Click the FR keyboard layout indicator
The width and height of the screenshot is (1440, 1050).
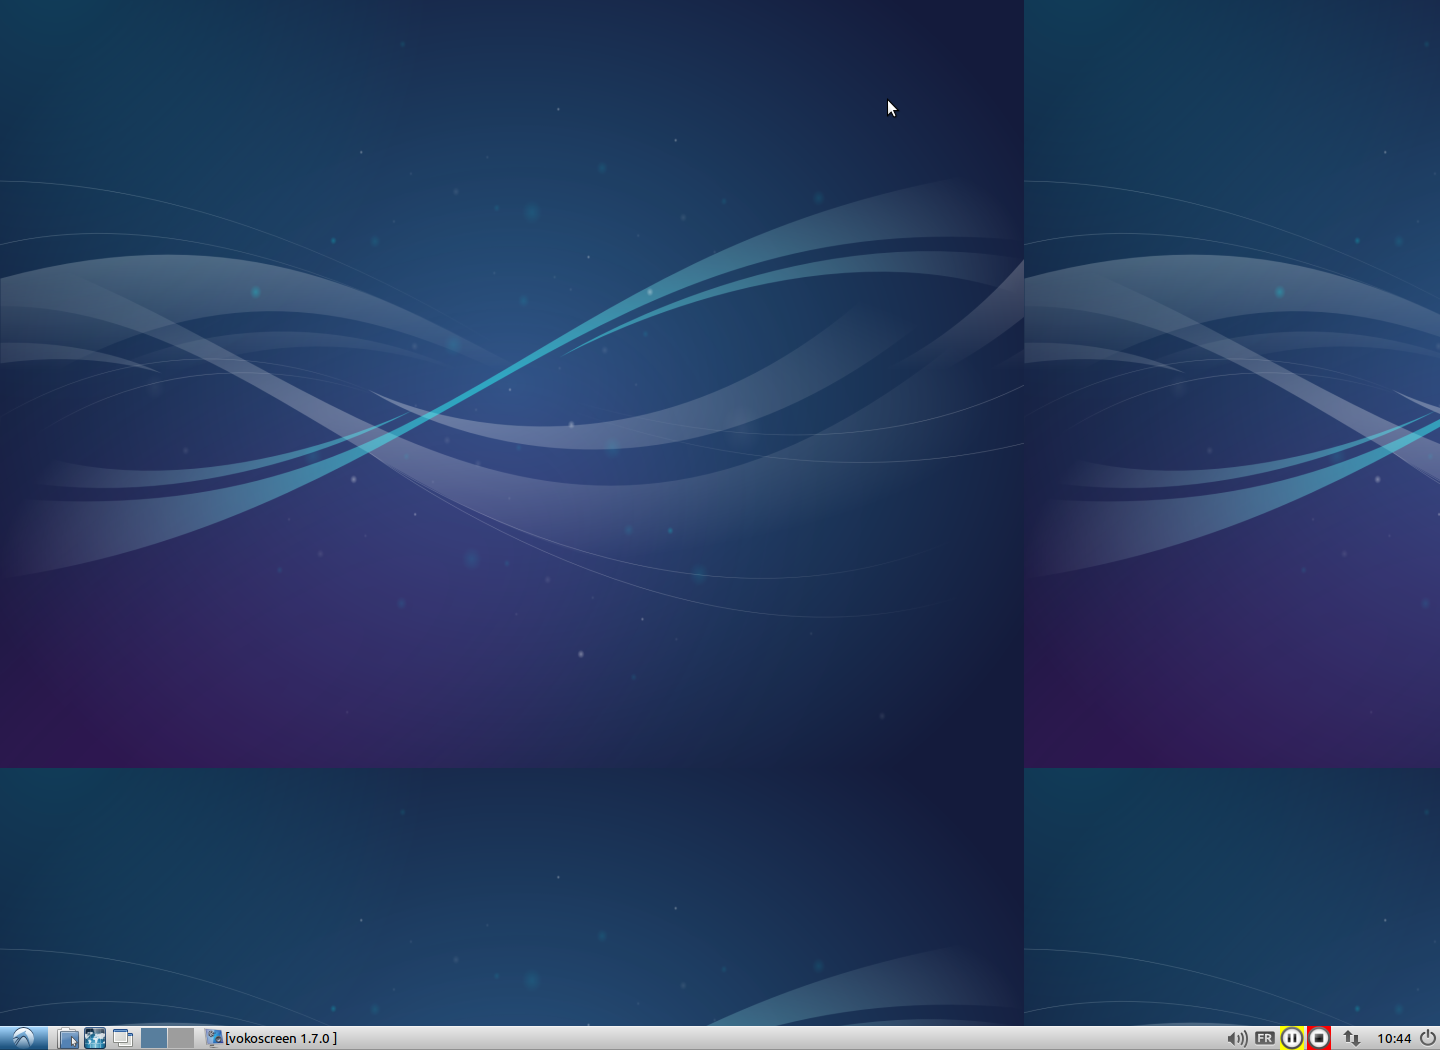(x=1265, y=1038)
